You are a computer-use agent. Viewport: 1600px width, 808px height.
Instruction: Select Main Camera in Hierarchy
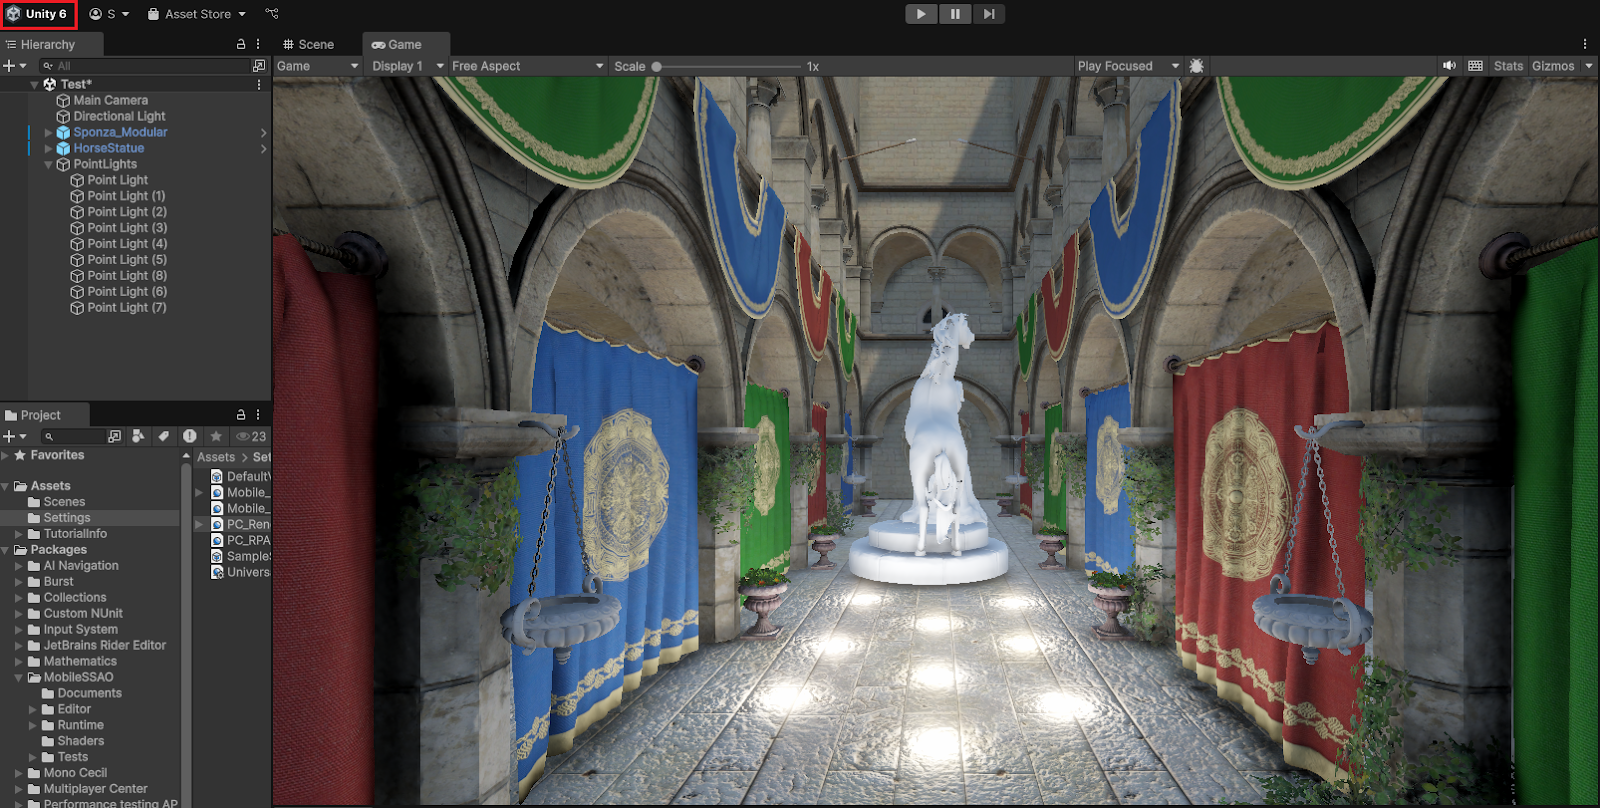110,100
